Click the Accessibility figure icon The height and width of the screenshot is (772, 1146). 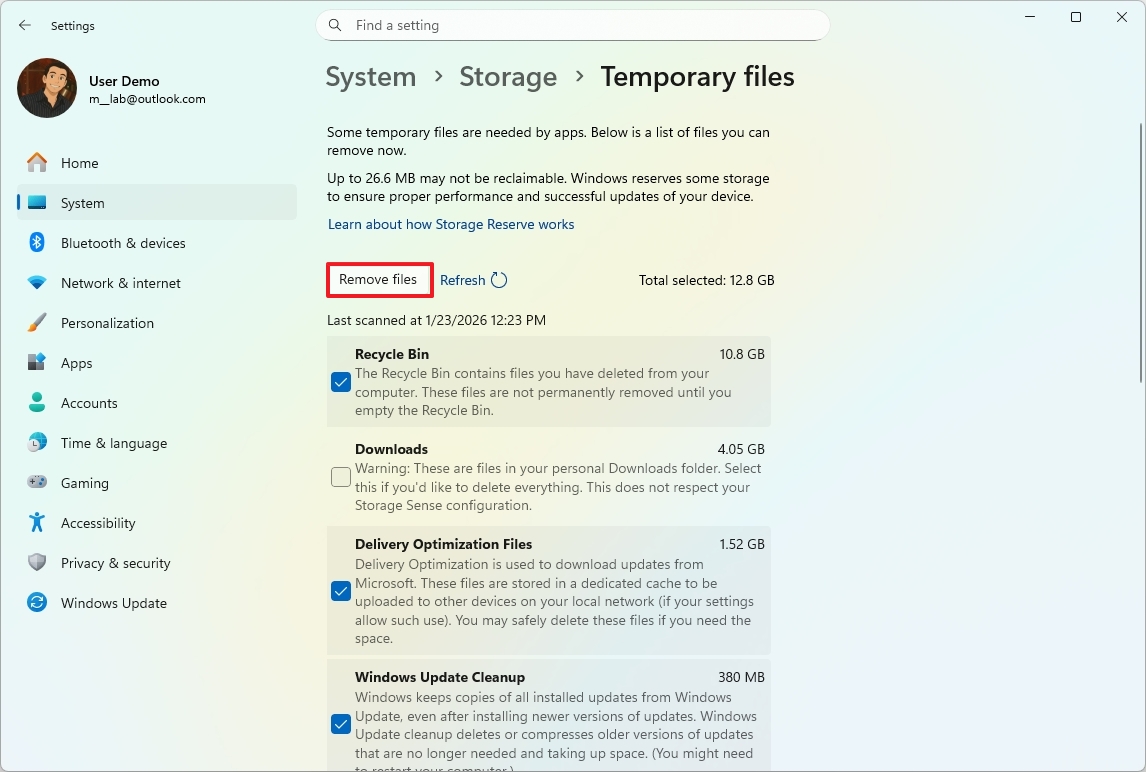[37, 523]
